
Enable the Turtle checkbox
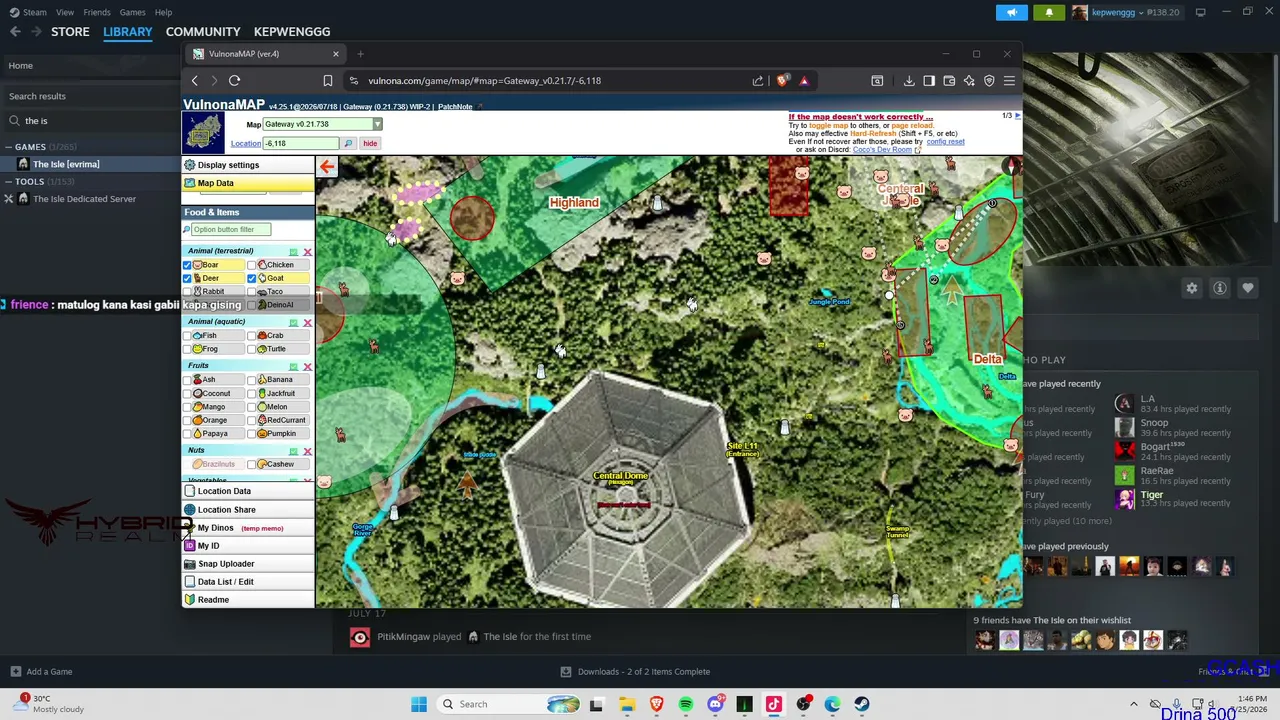pyautogui.click(x=252, y=349)
